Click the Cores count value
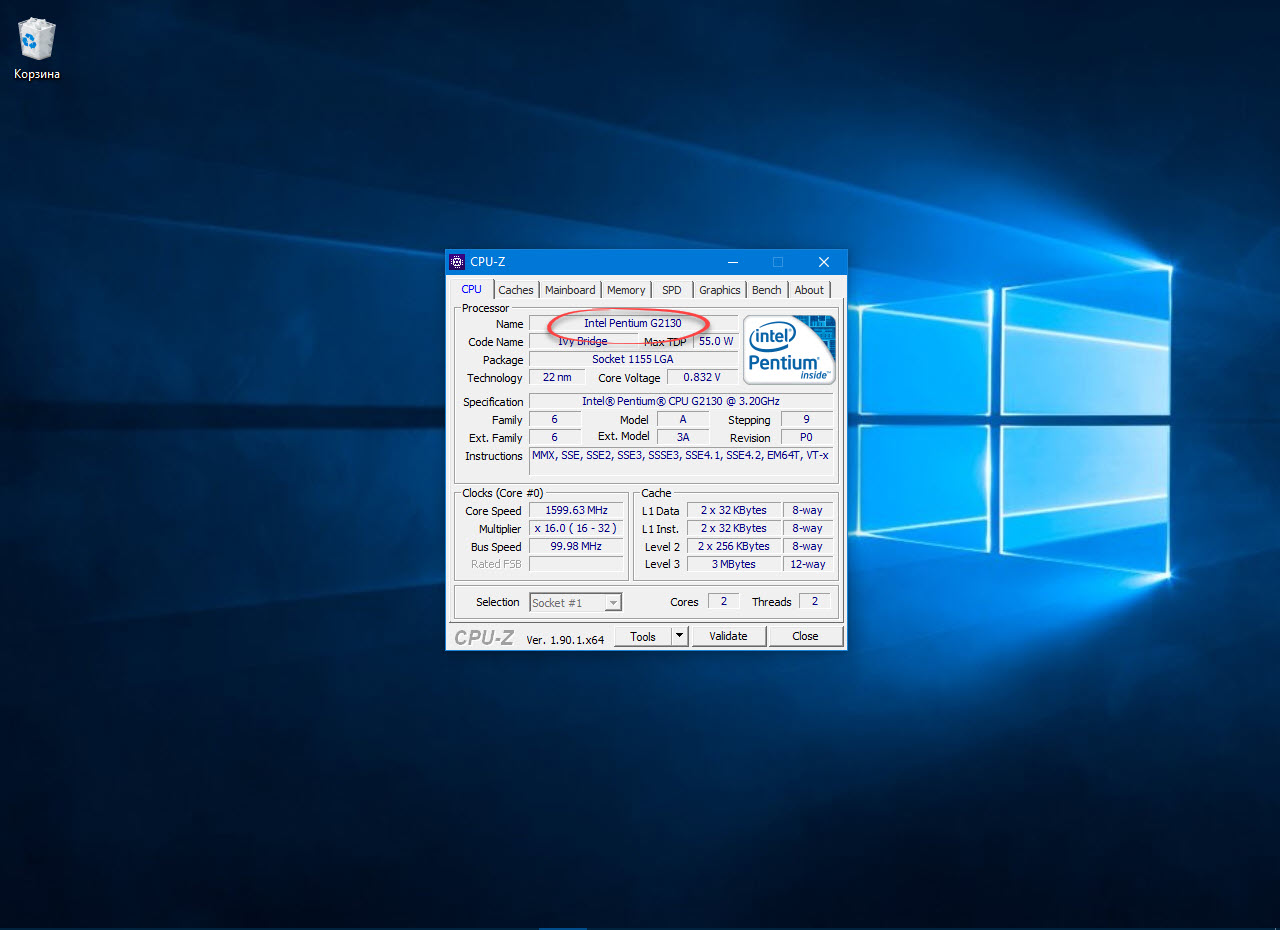Screen dimensions: 1280x930 723,601
